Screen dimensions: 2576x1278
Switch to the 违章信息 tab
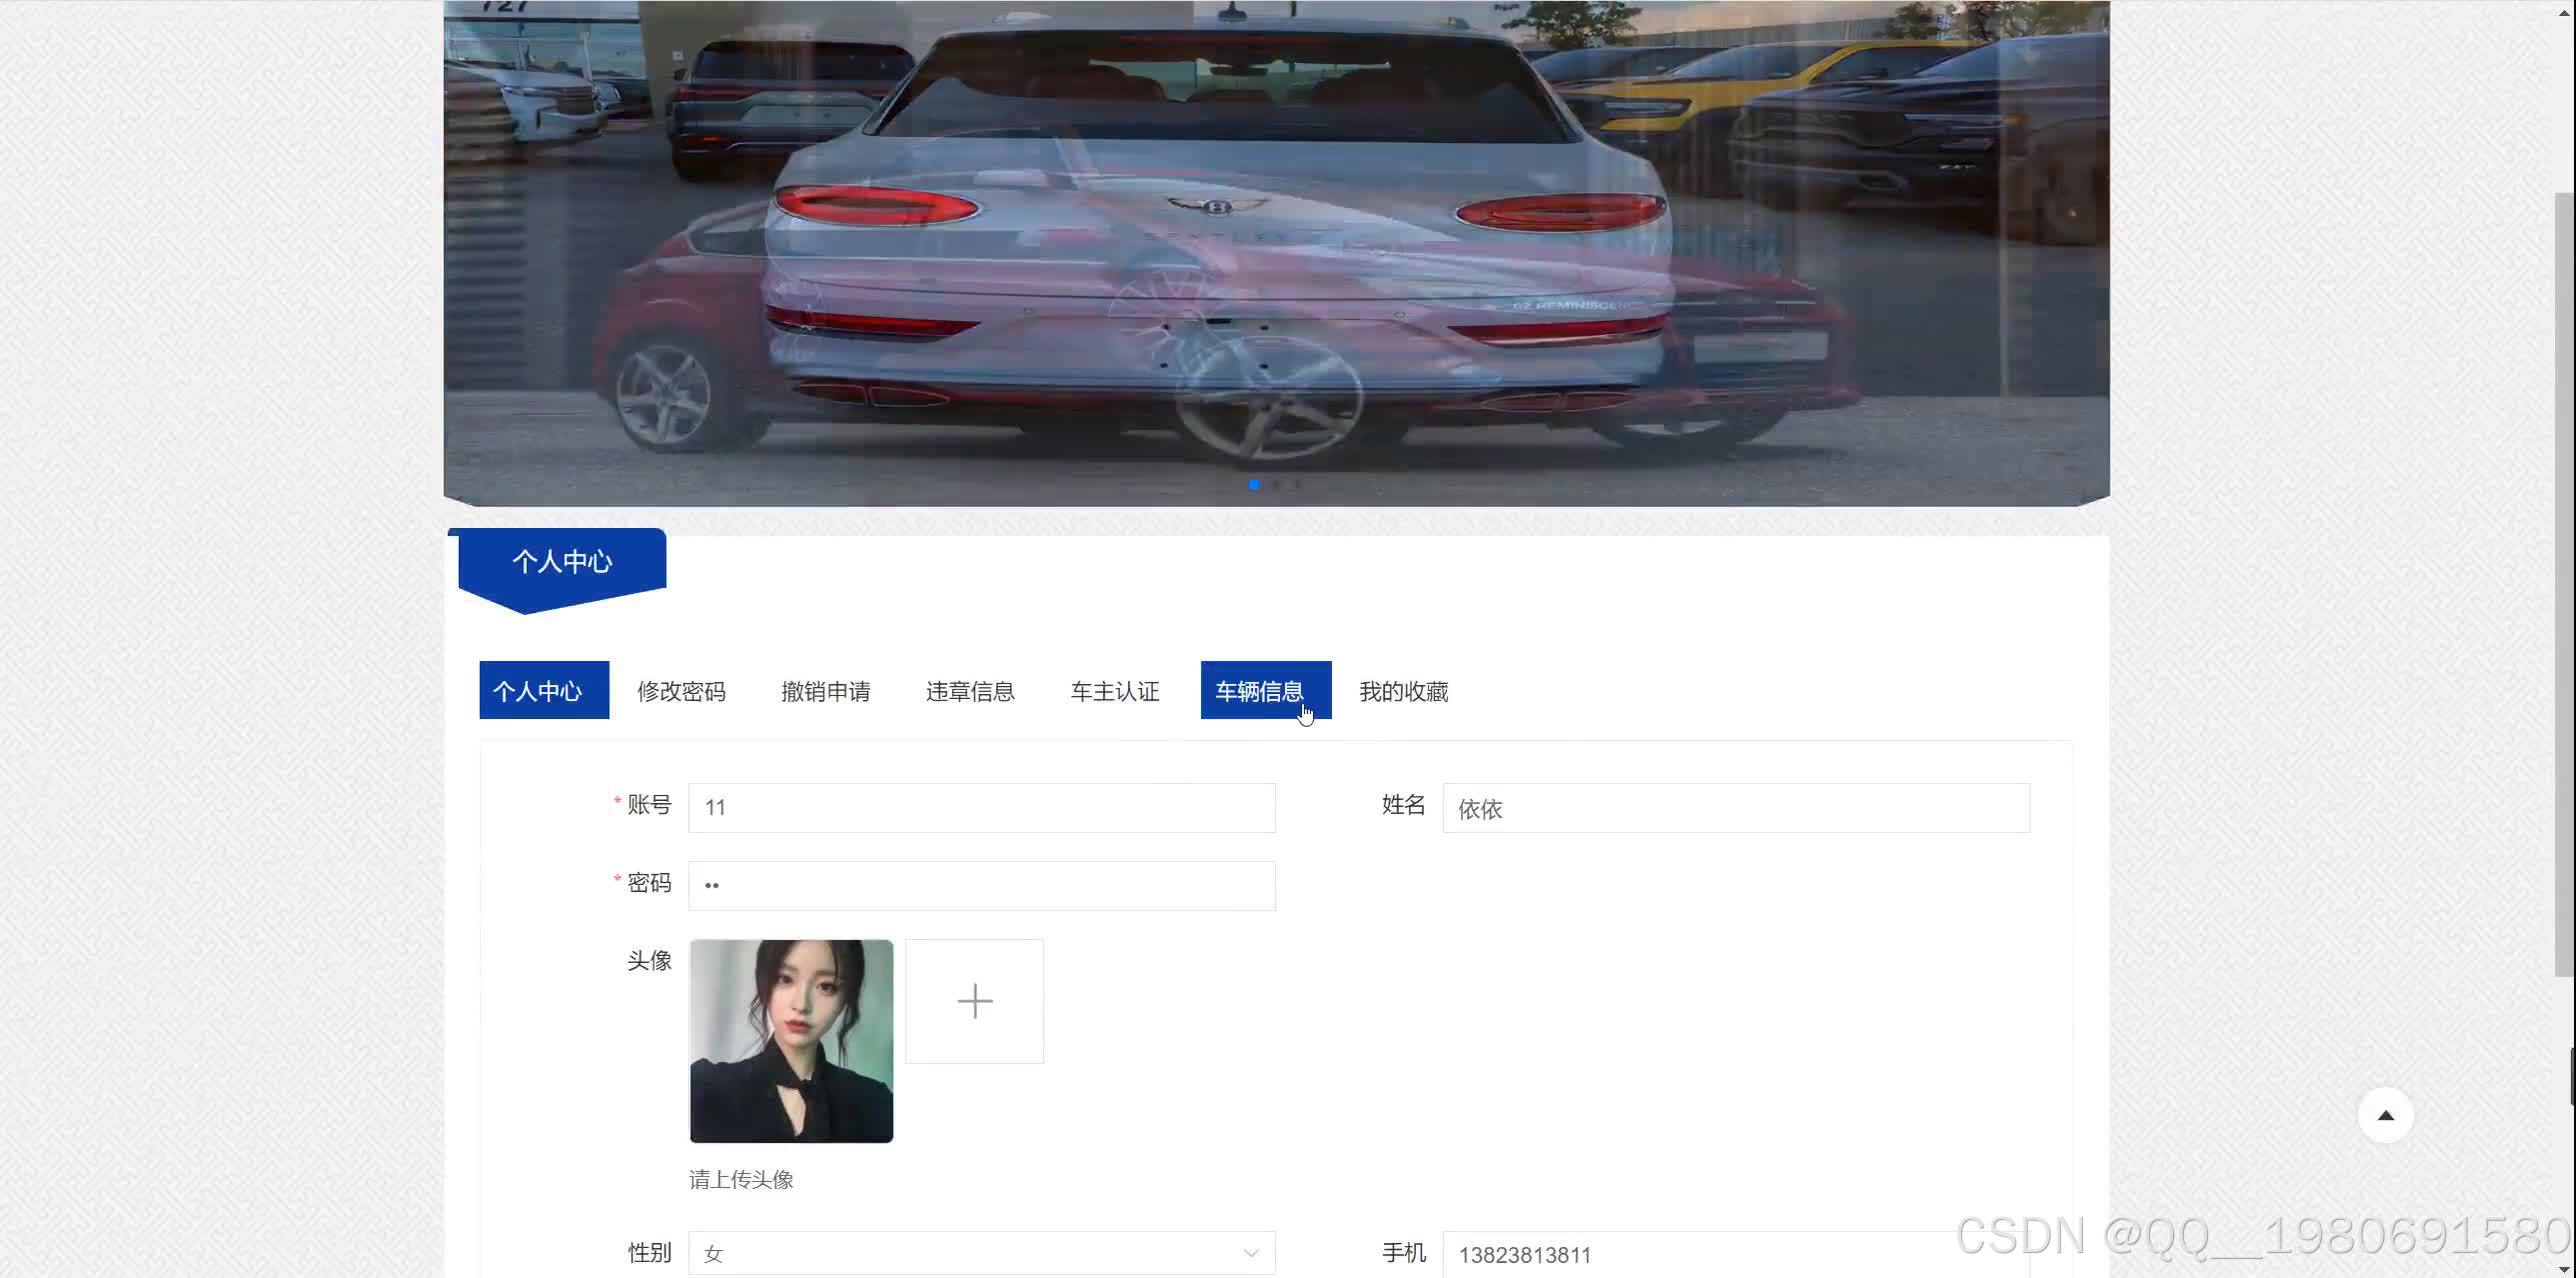[x=970, y=691]
